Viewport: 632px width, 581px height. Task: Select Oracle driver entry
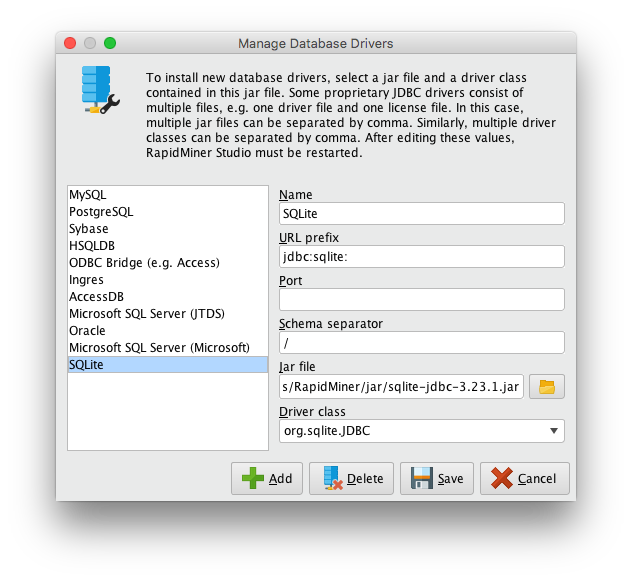coord(87,331)
